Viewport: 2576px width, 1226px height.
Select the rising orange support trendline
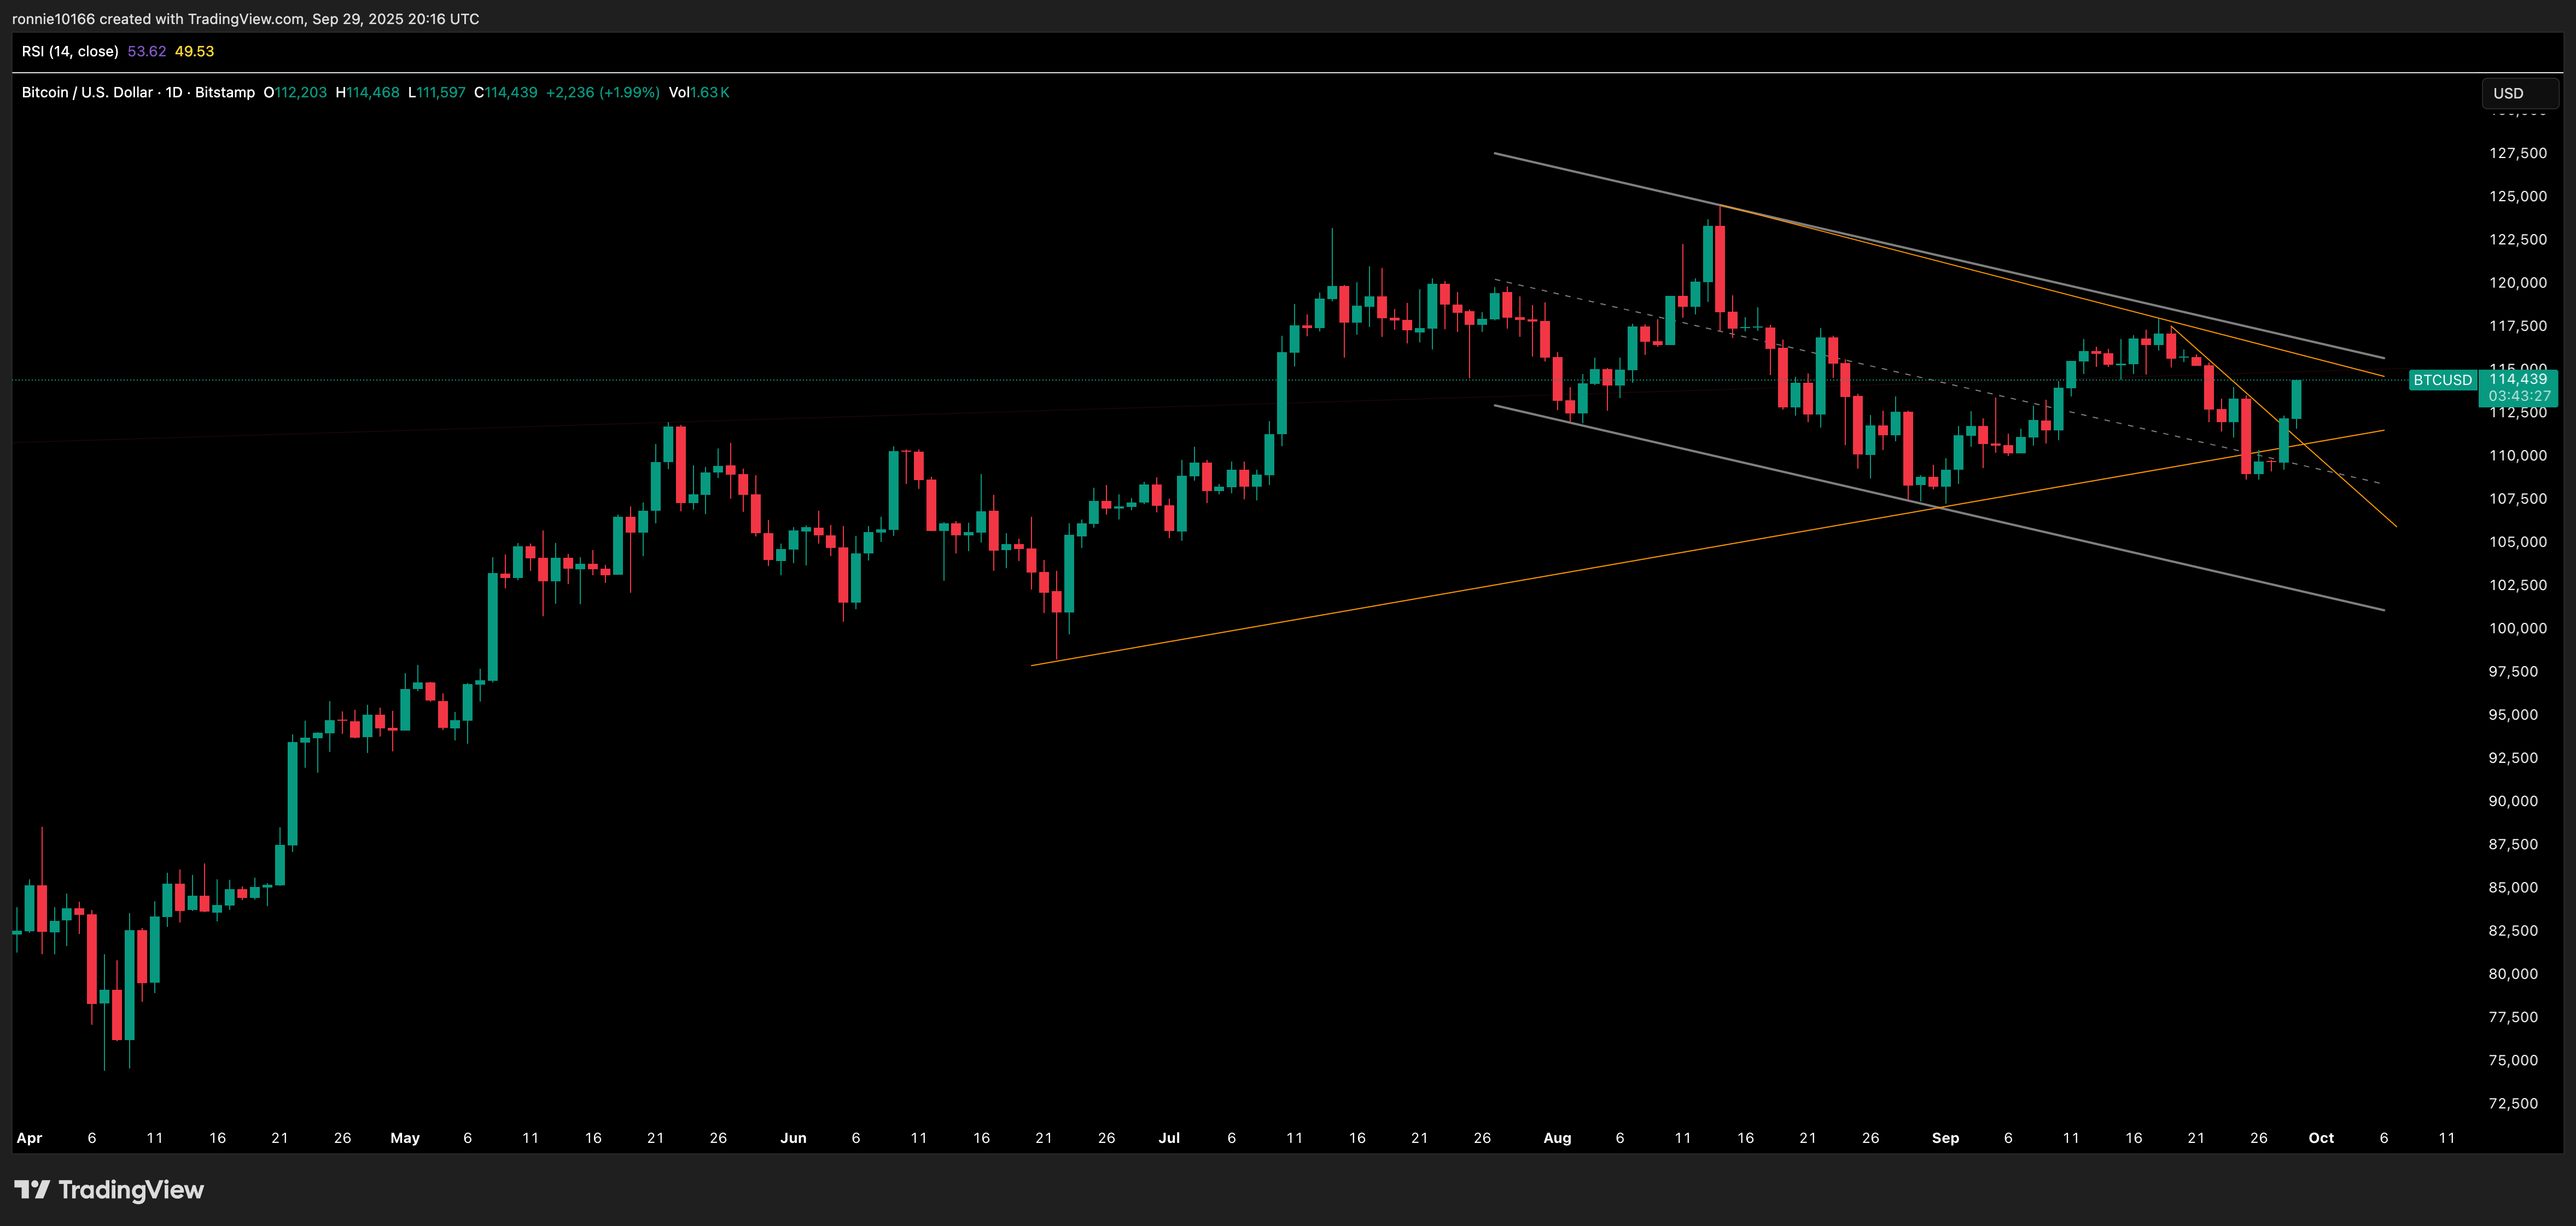click(x=1400, y=600)
